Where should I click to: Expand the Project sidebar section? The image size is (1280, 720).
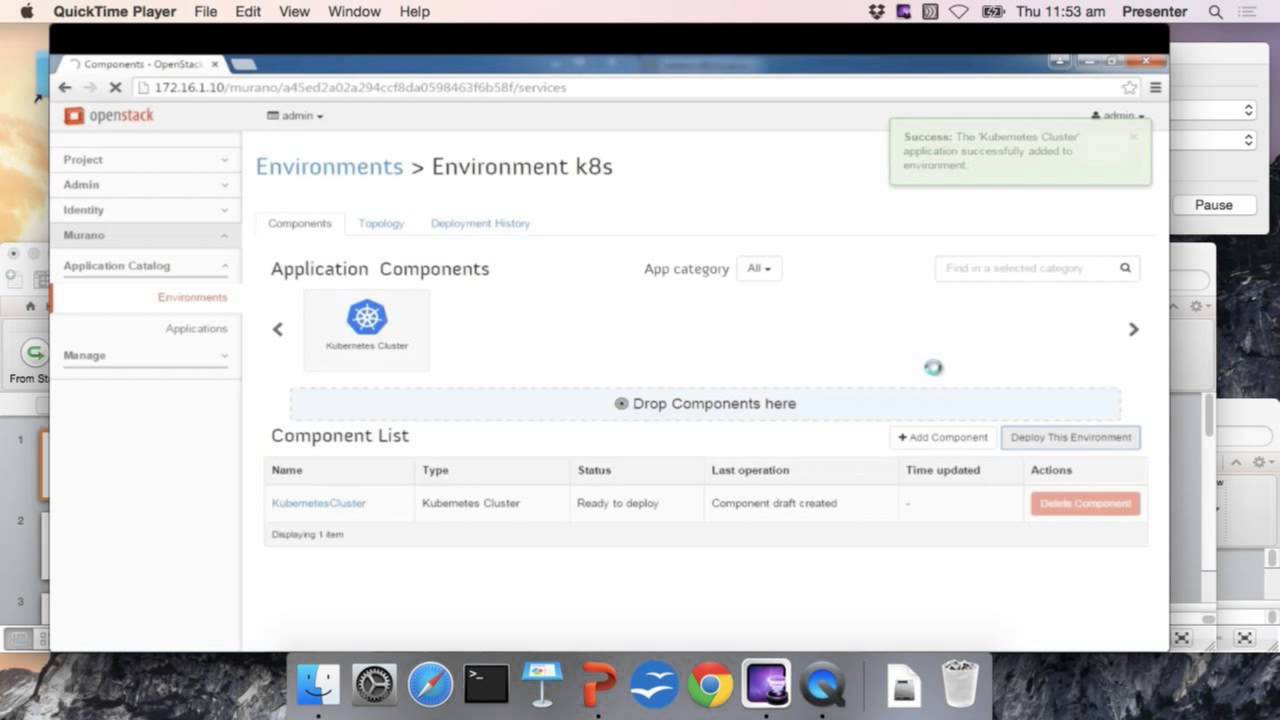tap(145, 160)
